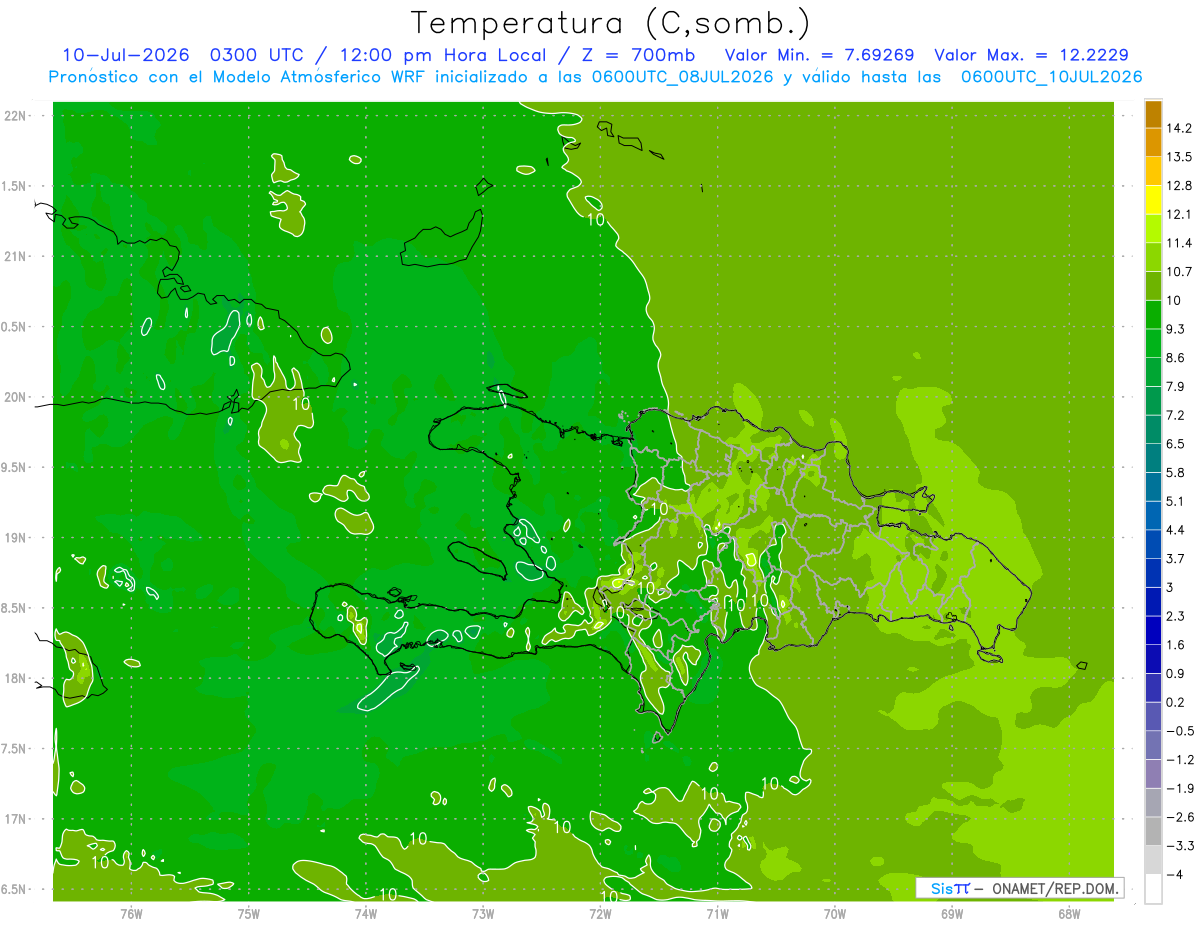Viewport: 1200px width, 927px height.
Task: Click the colorbar label '-4'
Action: click(1174, 875)
